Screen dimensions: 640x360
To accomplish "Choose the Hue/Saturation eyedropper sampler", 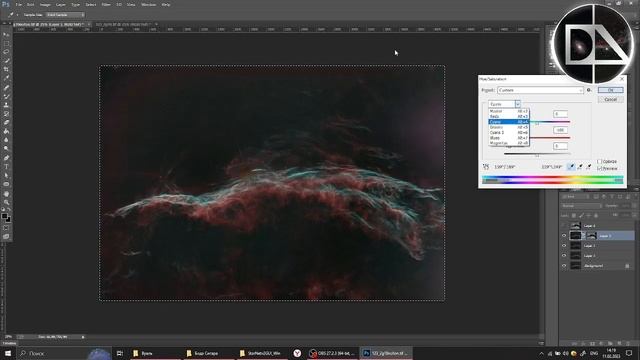I will click(571, 167).
